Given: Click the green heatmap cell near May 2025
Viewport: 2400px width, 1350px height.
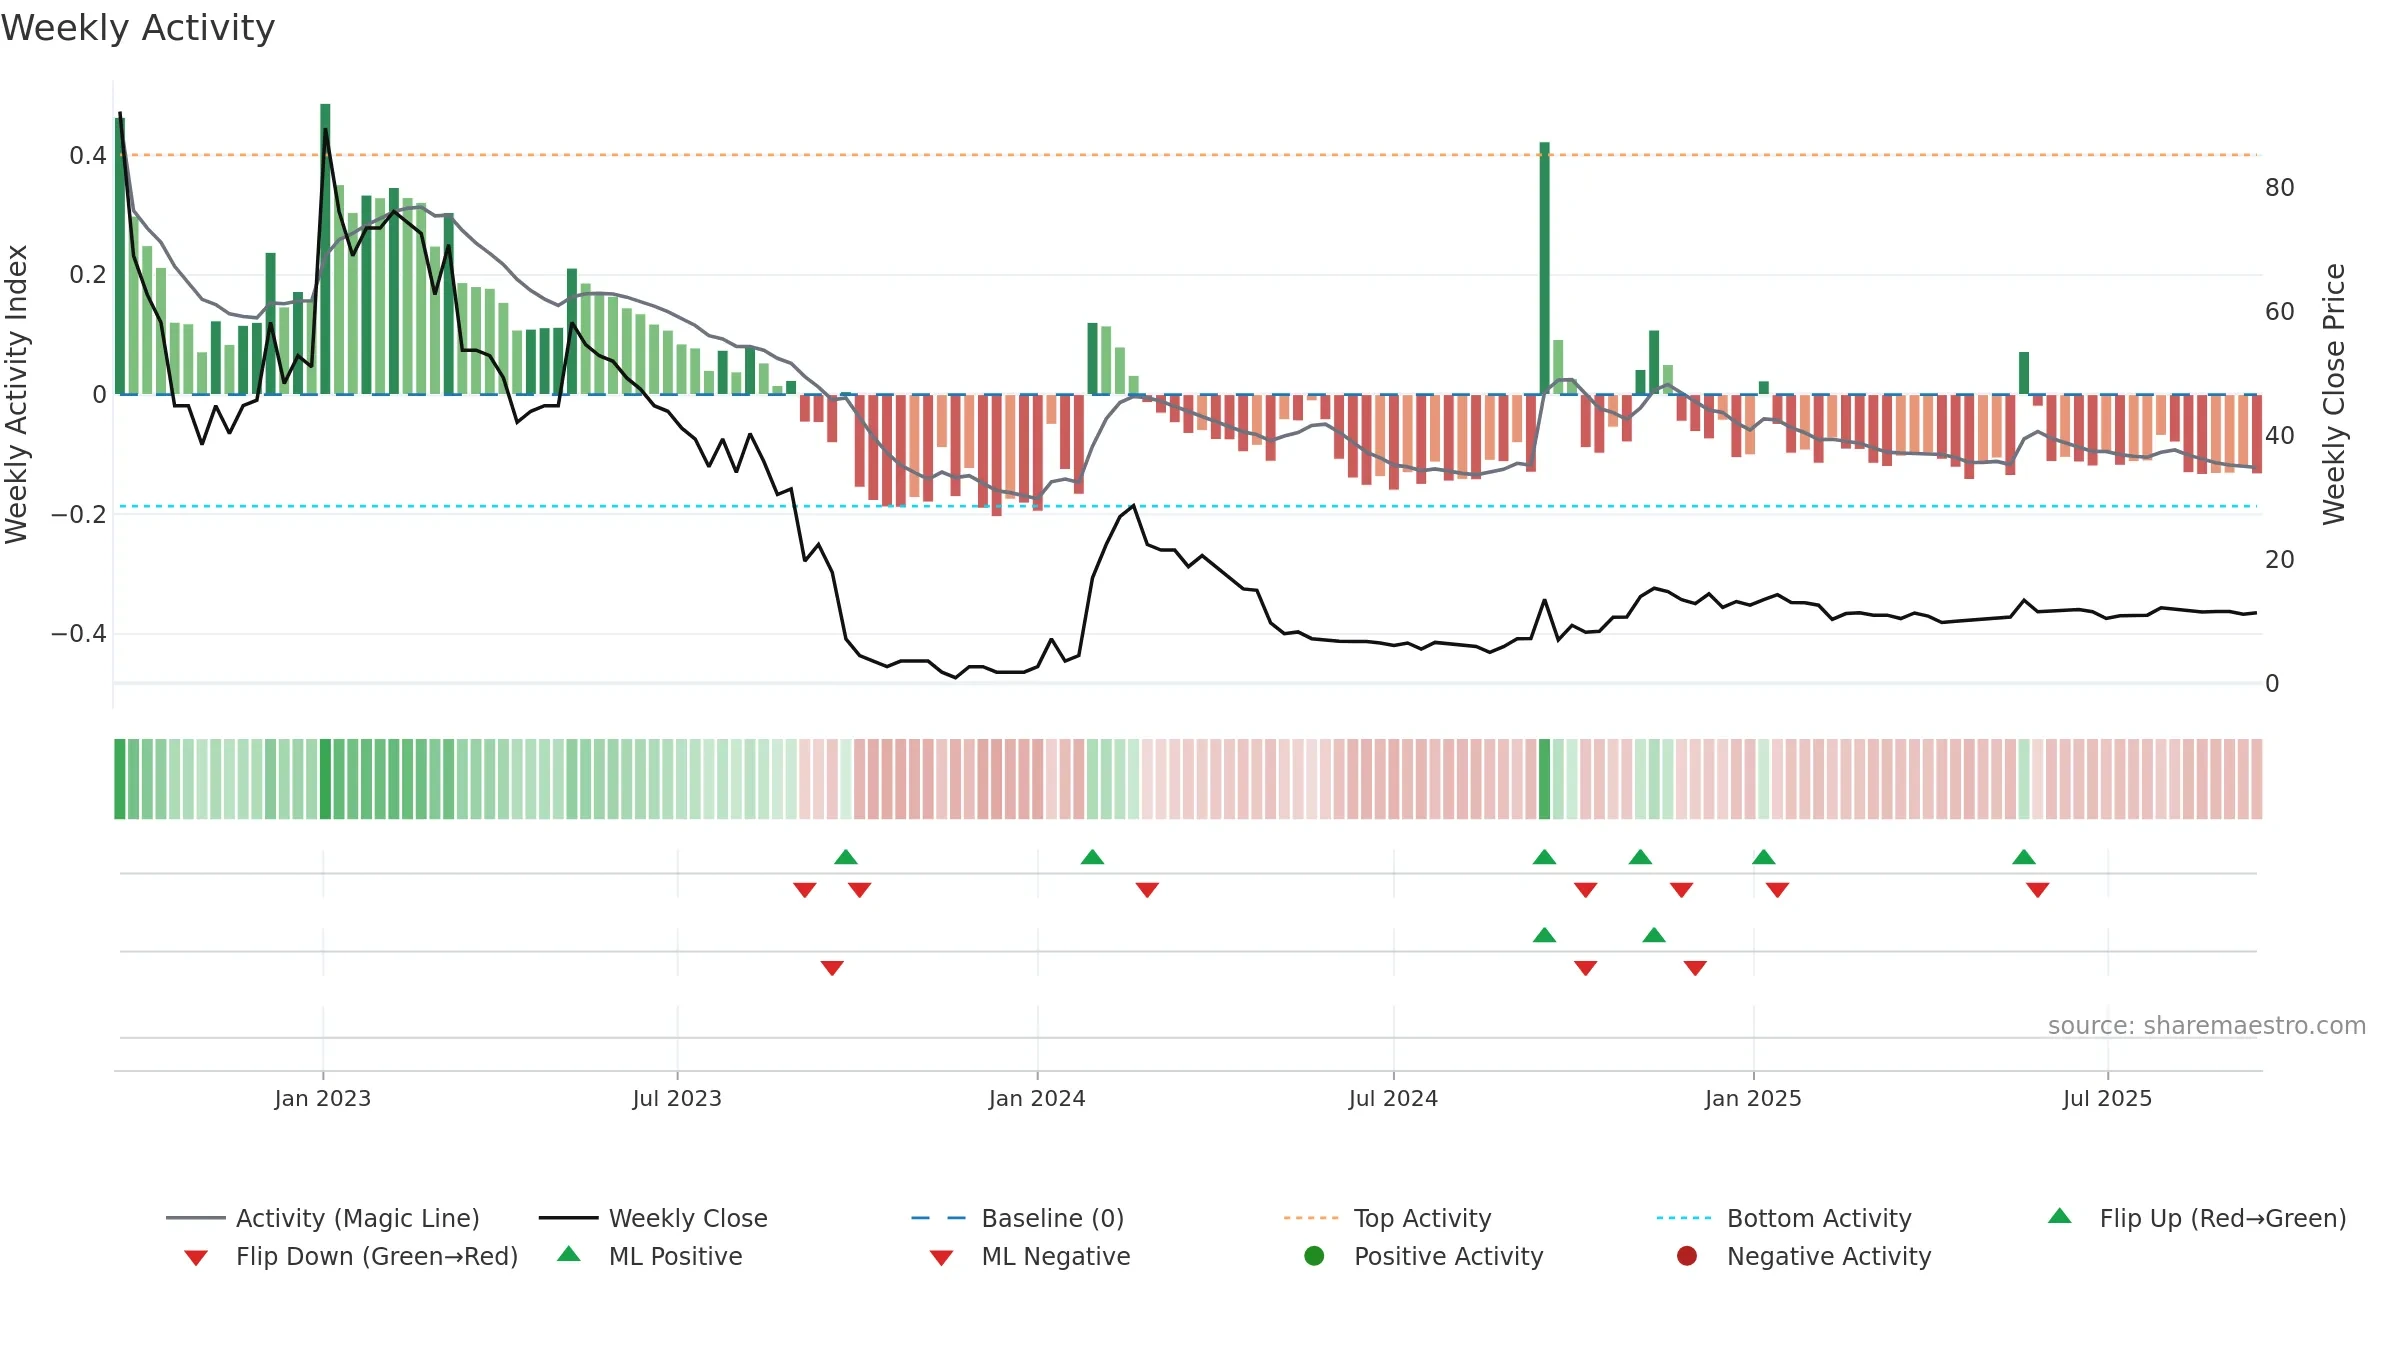Looking at the screenshot, I should pyautogui.click(x=2024, y=779).
